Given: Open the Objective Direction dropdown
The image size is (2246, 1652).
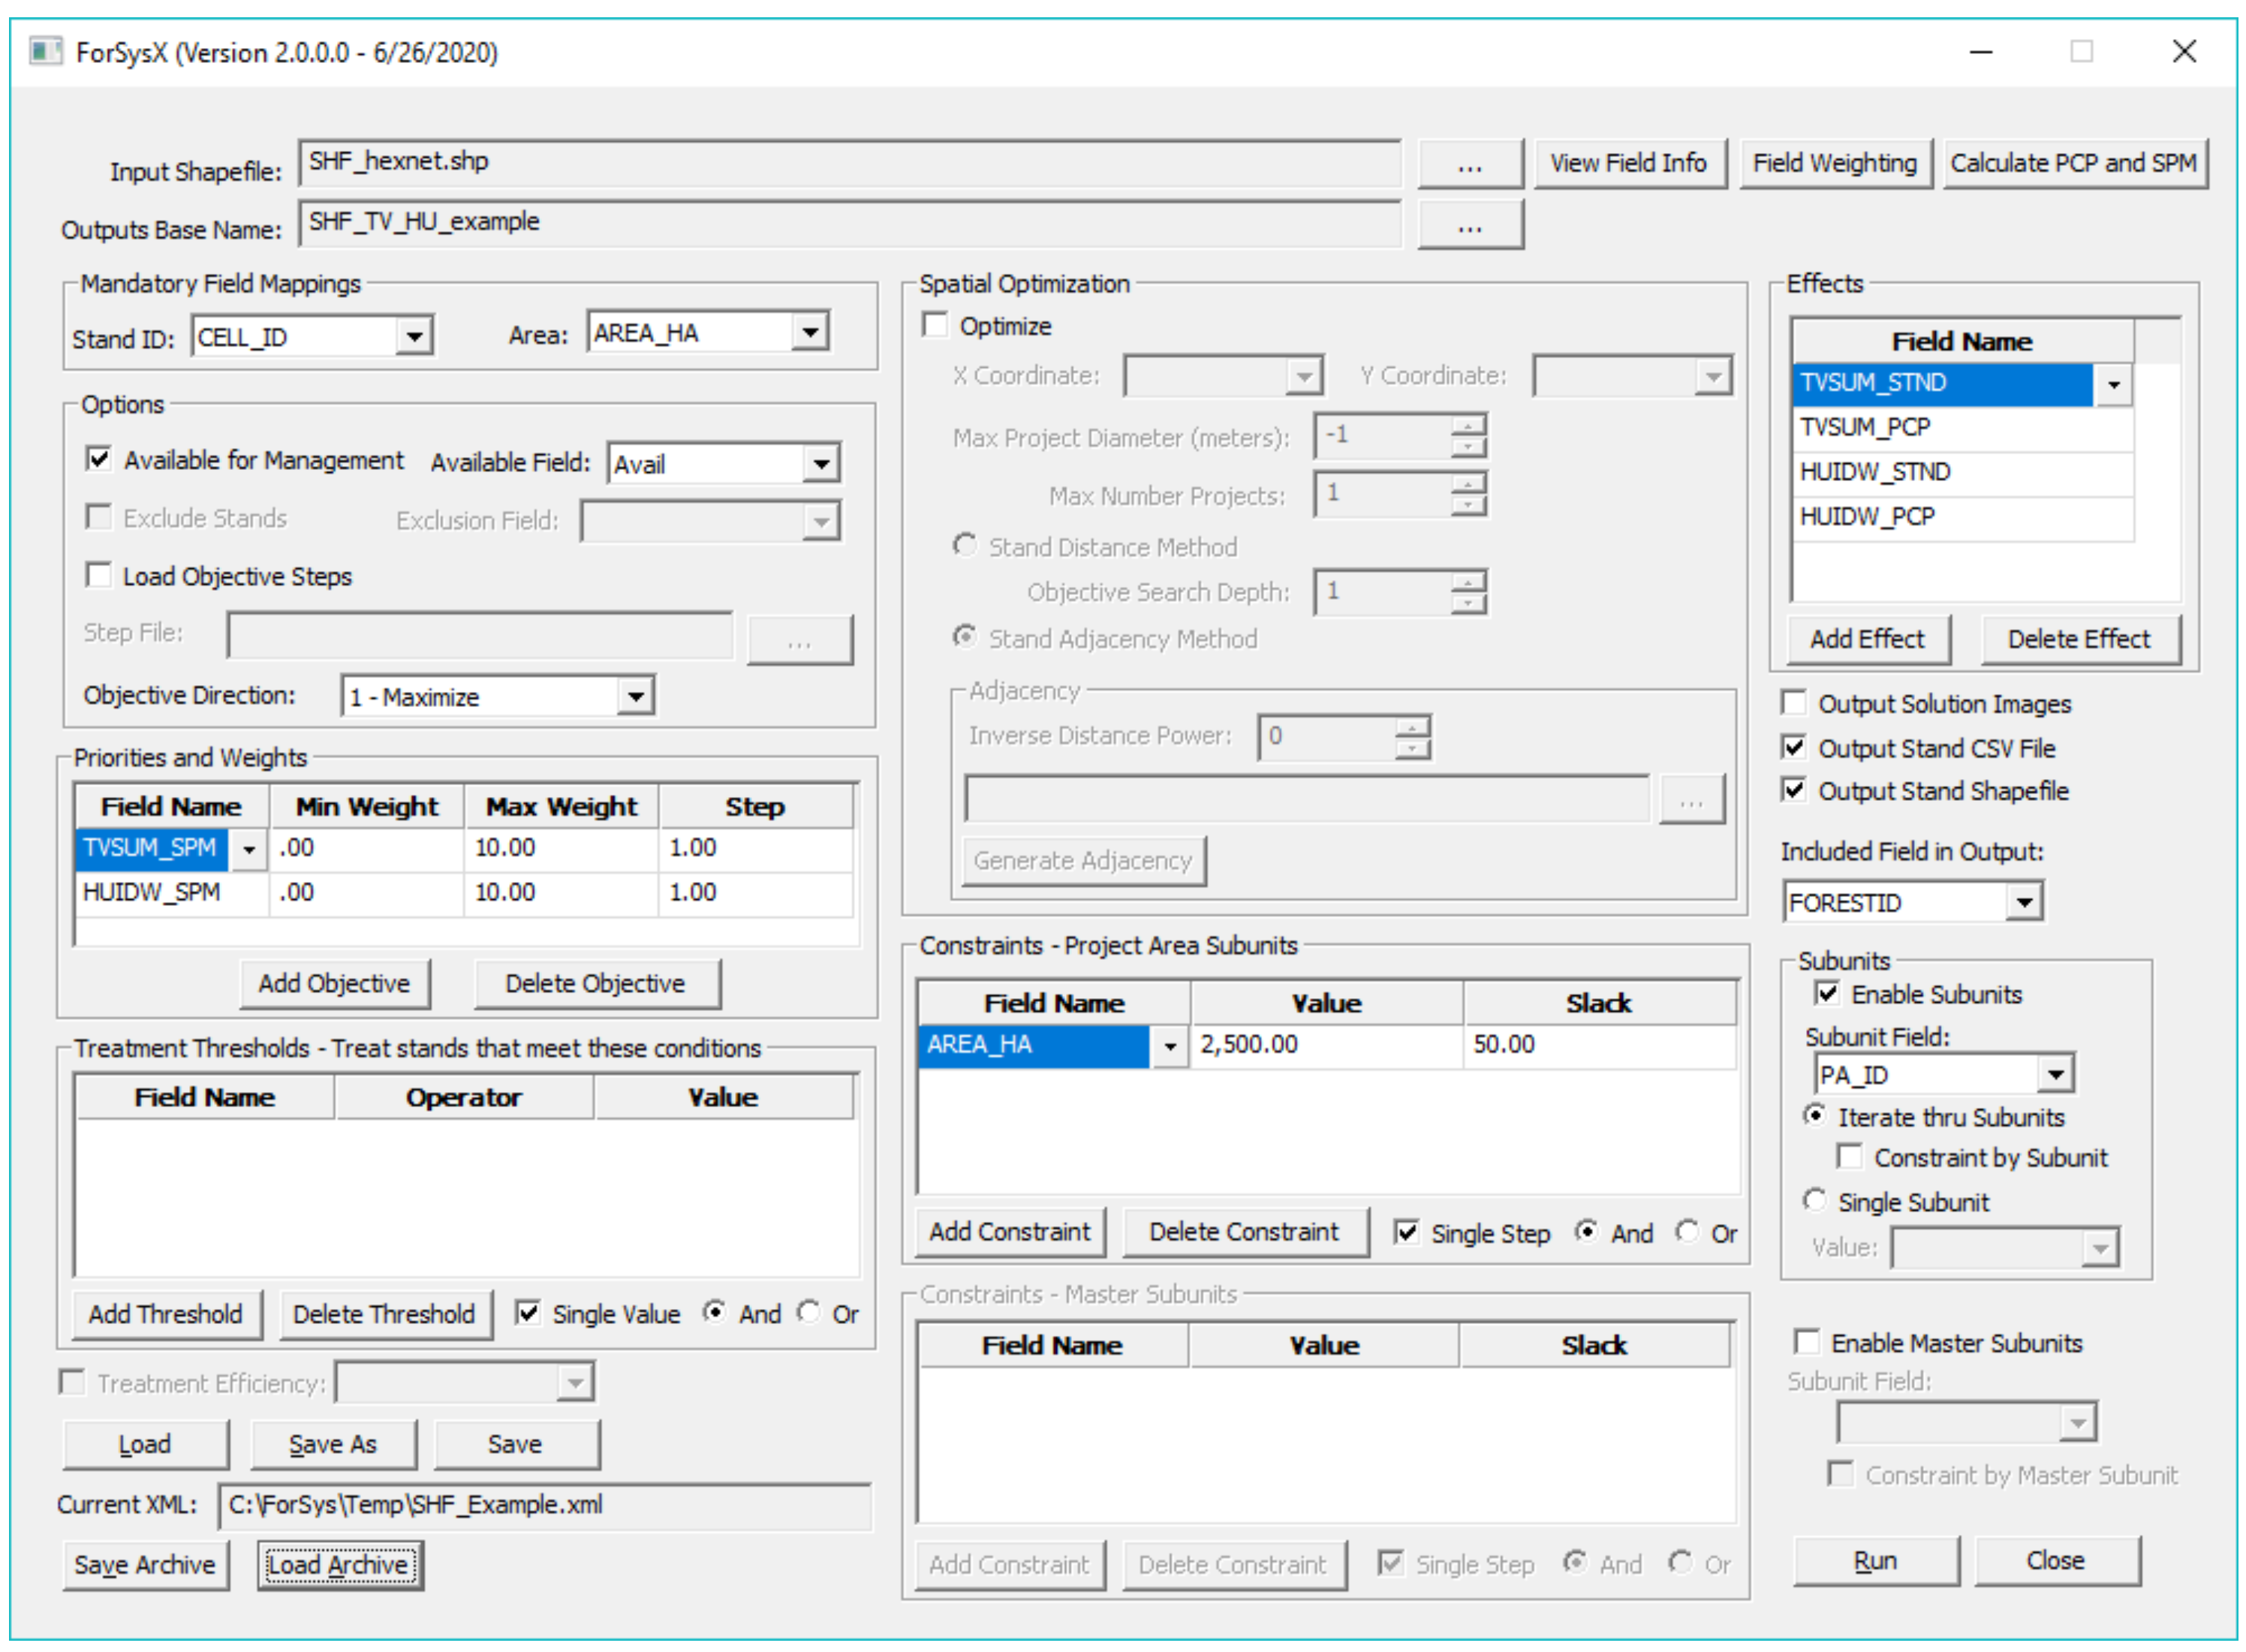Looking at the screenshot, I should click(x=634, y=696).
